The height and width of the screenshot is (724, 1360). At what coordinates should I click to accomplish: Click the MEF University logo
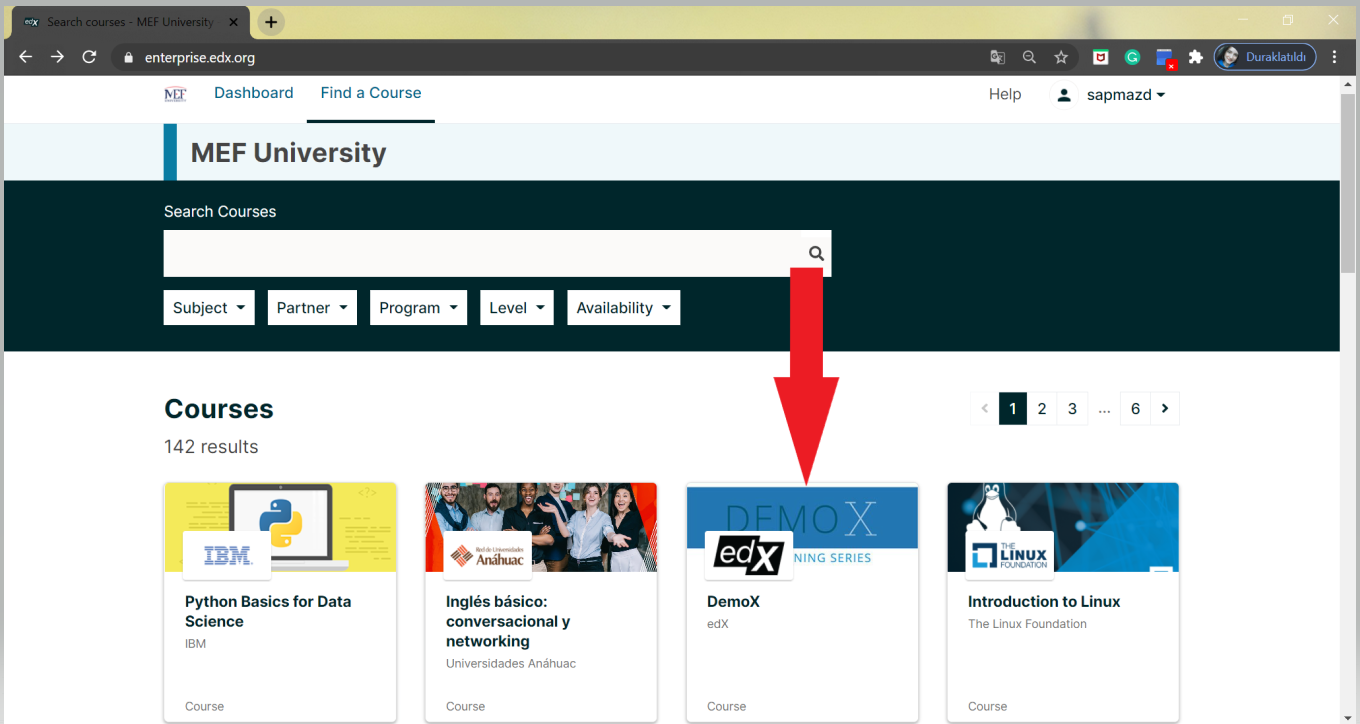coord(175,94)
